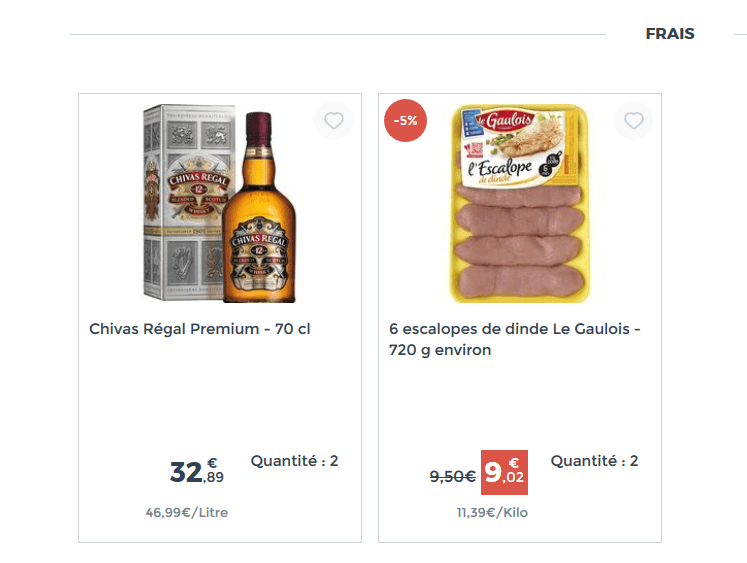The width and height of the screenshot is (747, 563).
Task: Click the divider line beside FRAIS
Action: 338,35
